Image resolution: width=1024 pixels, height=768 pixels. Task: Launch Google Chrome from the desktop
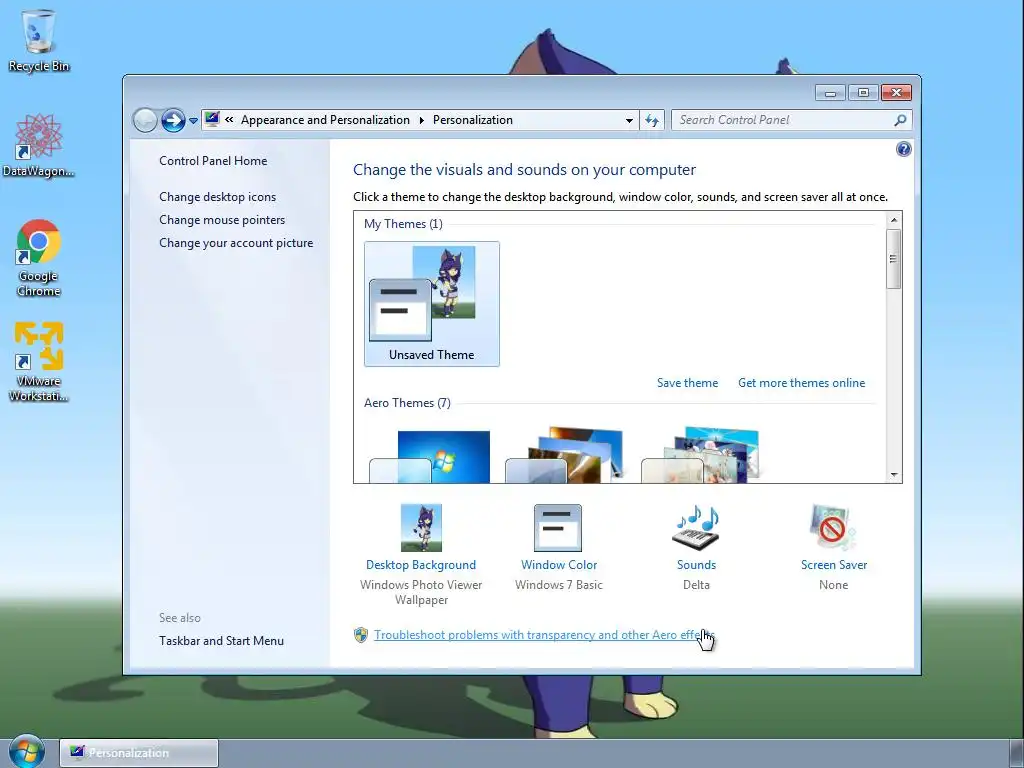tap(39, 258)
